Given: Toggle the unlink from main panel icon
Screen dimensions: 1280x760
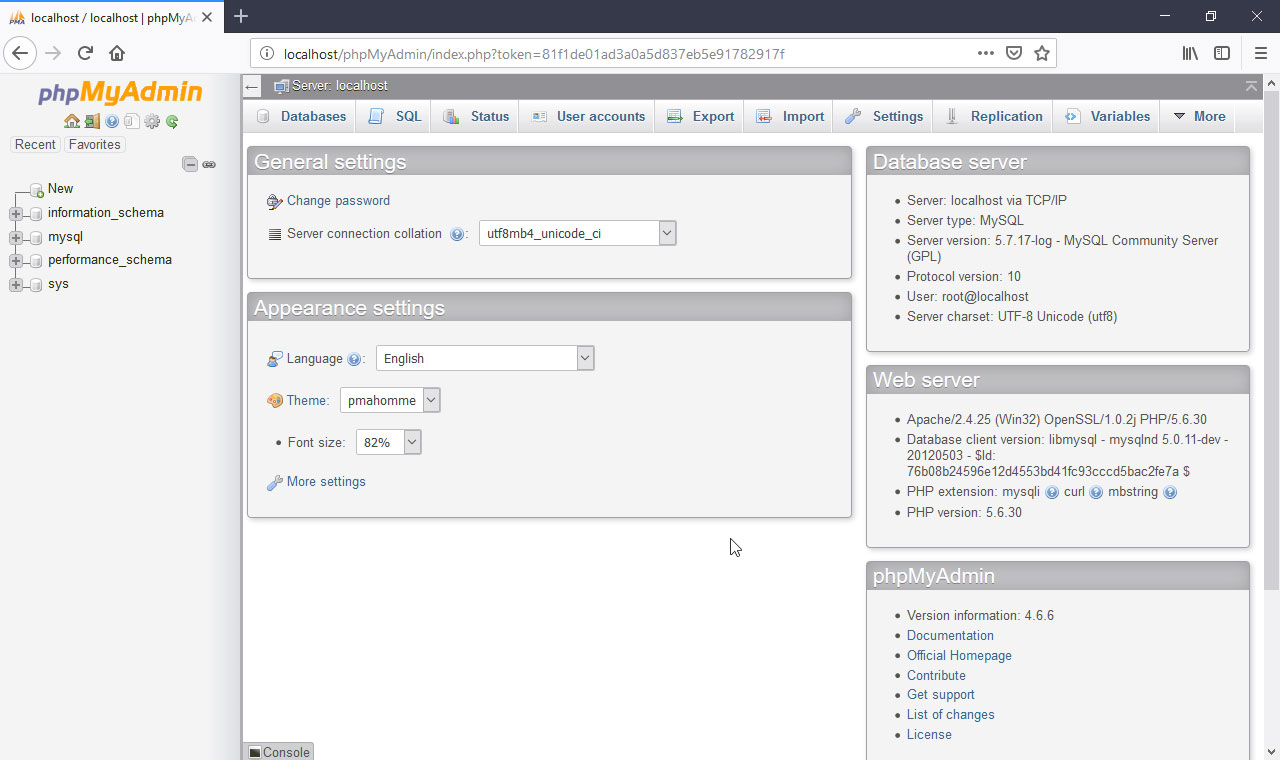Looking at the screenshot, I should tap(209, 164).
